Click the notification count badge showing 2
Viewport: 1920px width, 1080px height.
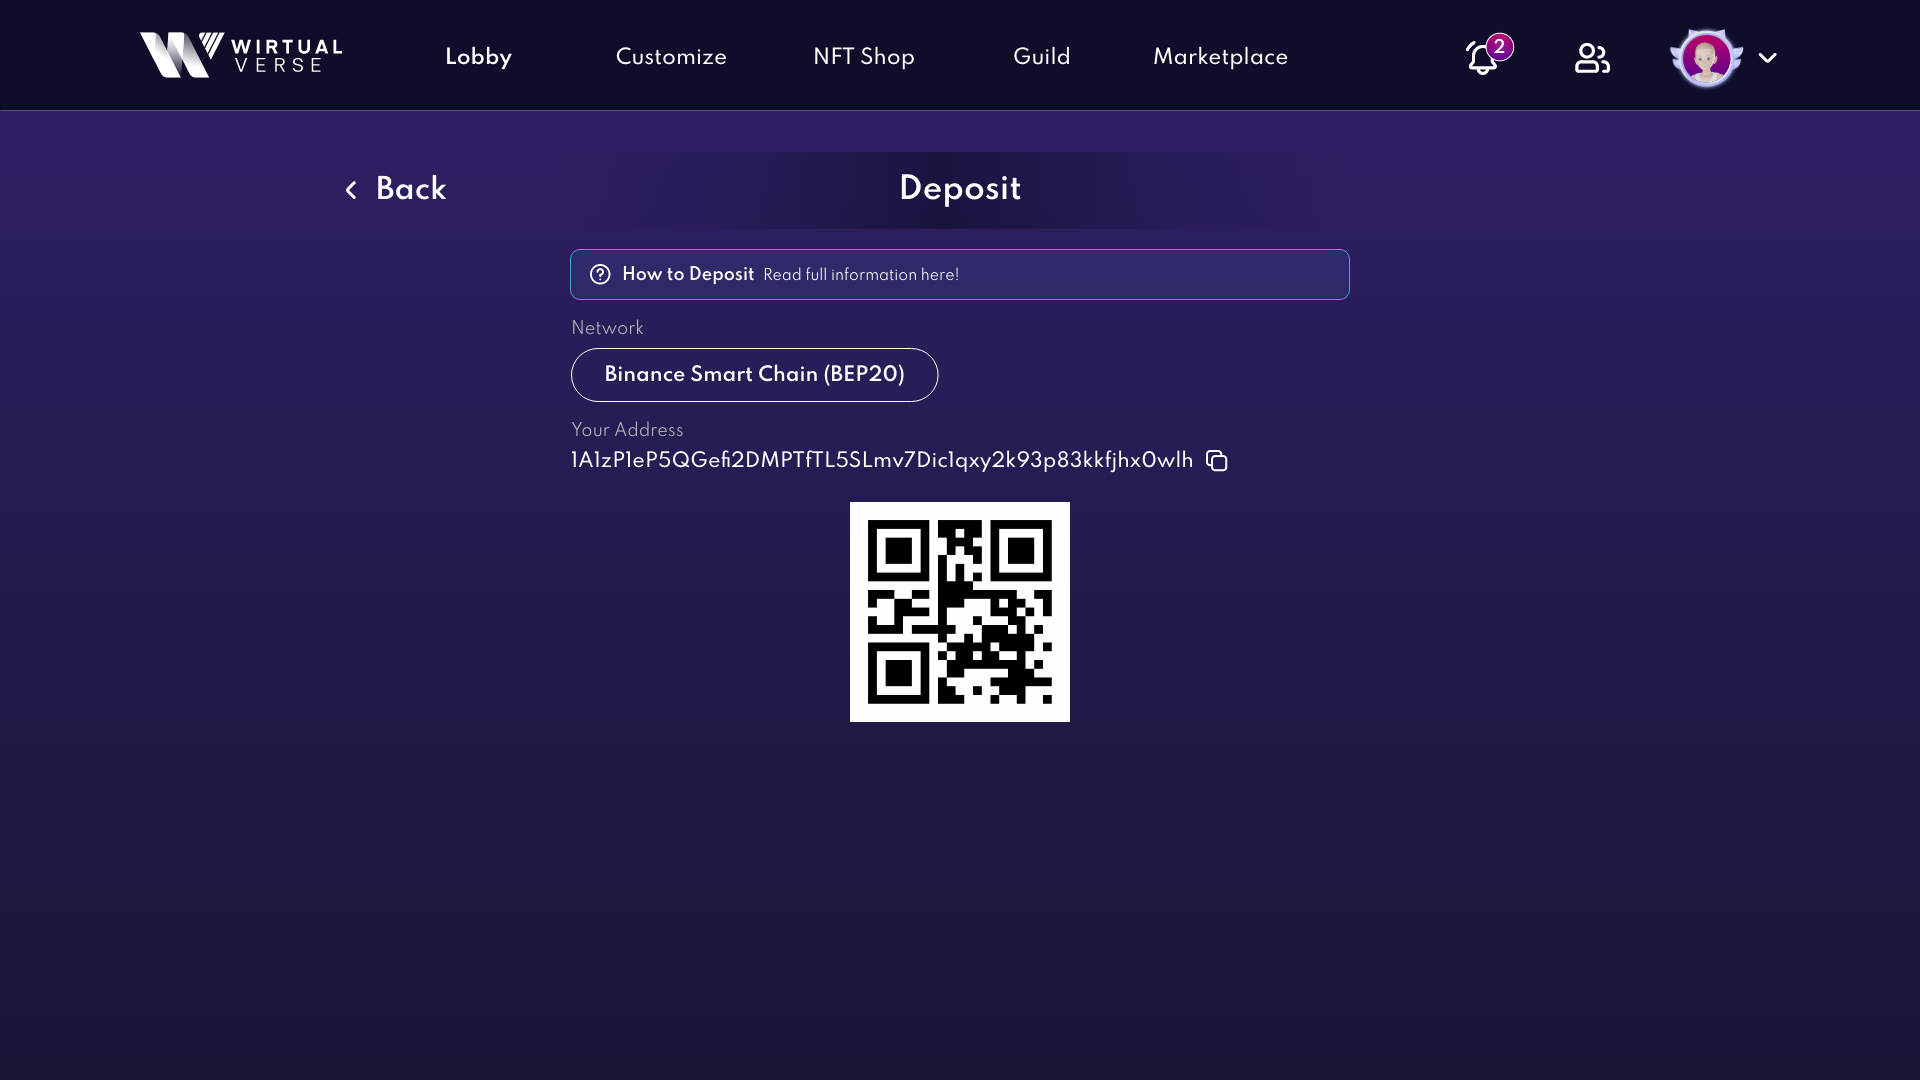pos(1499,47)
